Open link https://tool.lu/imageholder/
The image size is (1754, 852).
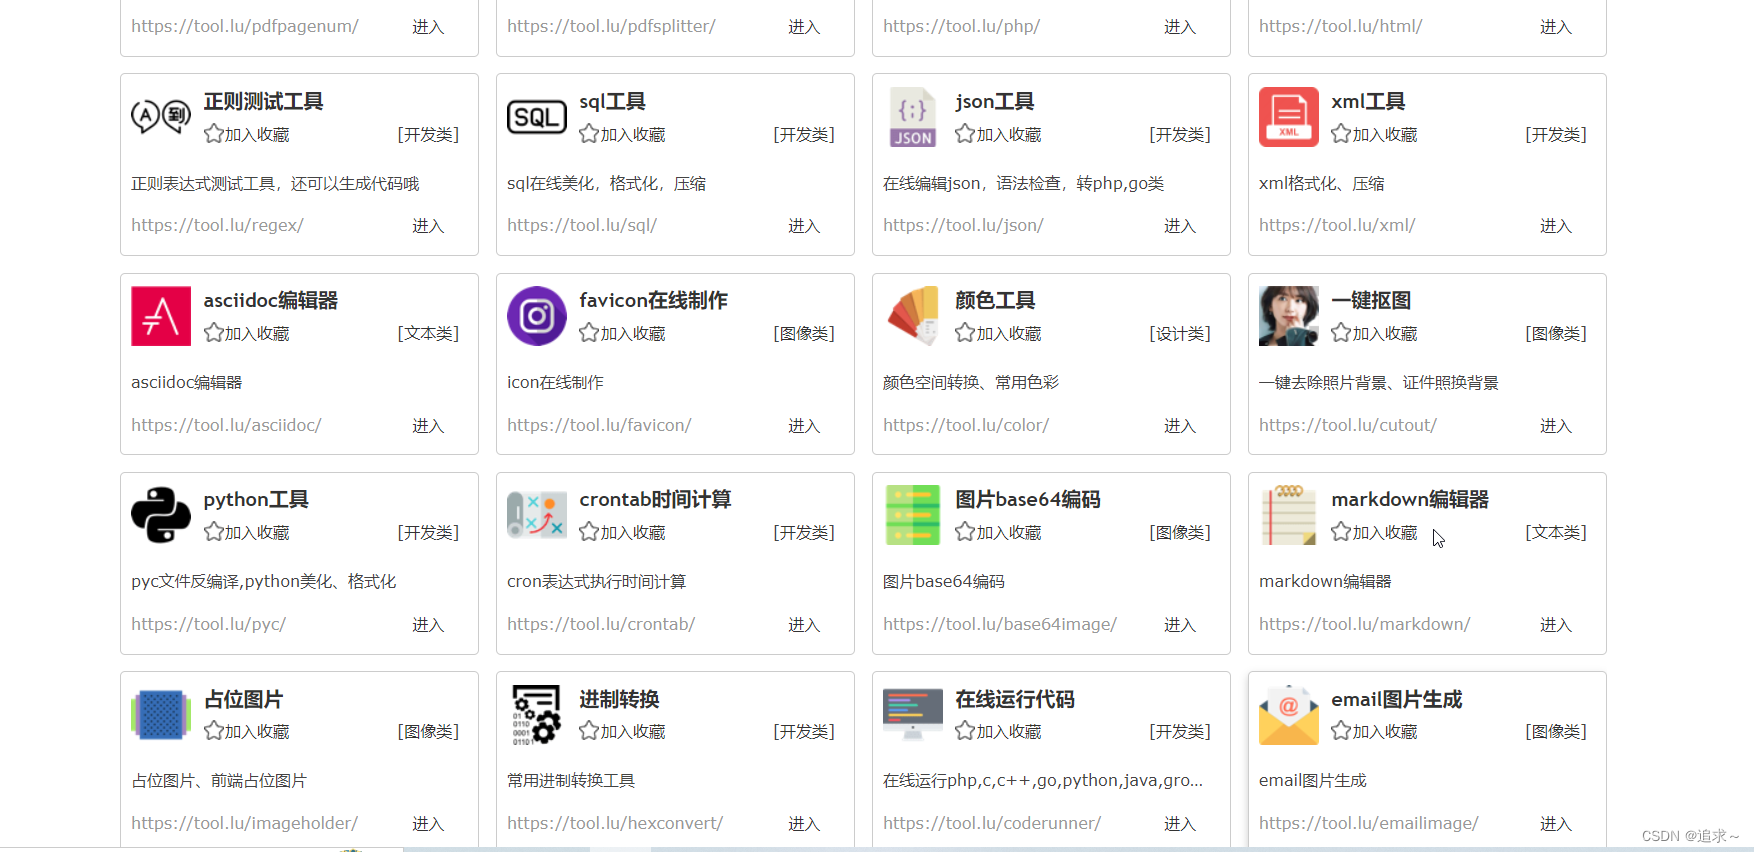(x=244, y=823)
